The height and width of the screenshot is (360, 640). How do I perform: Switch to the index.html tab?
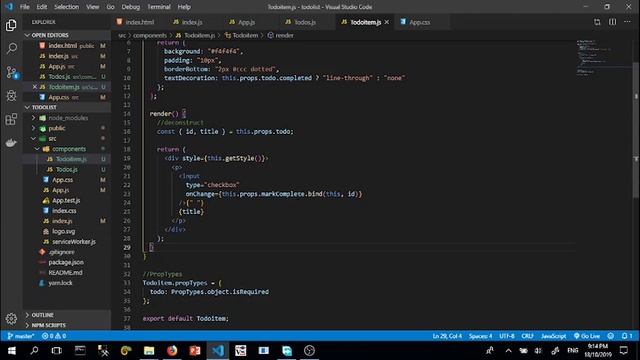[x=139, y=22]
